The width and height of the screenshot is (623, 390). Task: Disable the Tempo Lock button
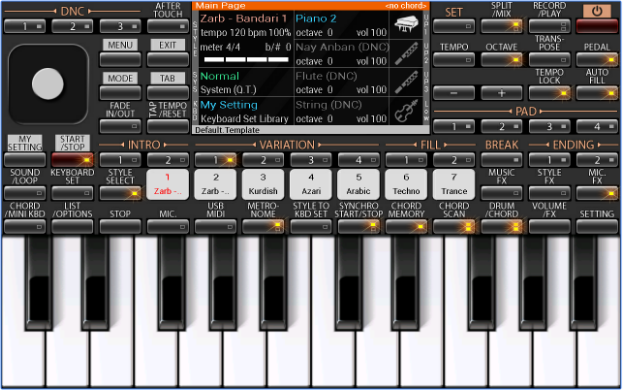tap(549, 93)
